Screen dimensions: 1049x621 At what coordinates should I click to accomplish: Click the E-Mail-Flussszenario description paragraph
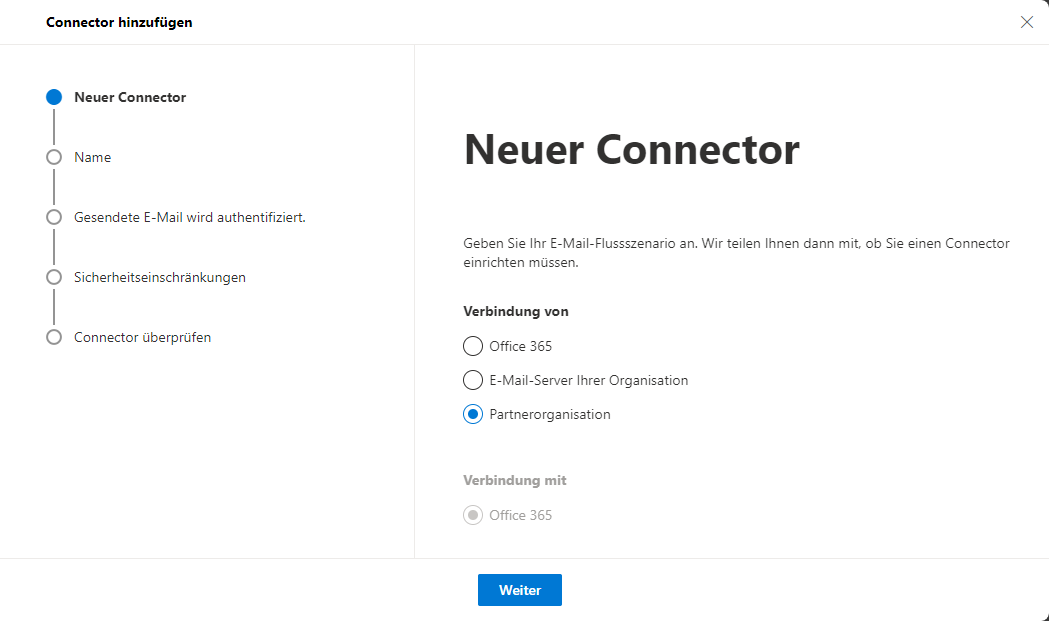click(x=736, y=253)
